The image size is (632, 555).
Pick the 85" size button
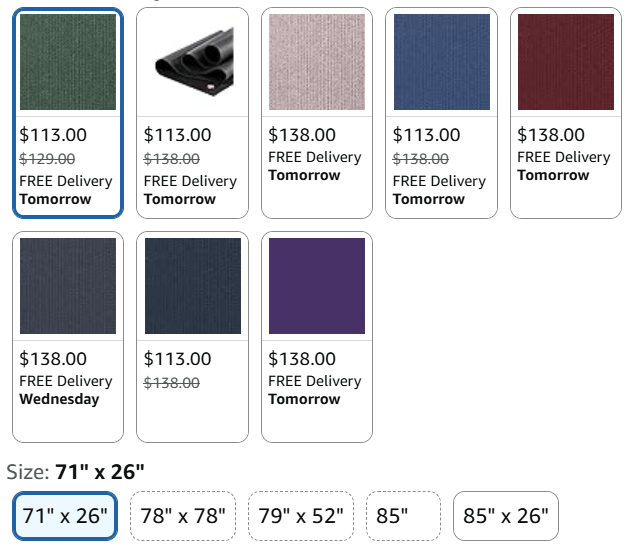point(403,516)
